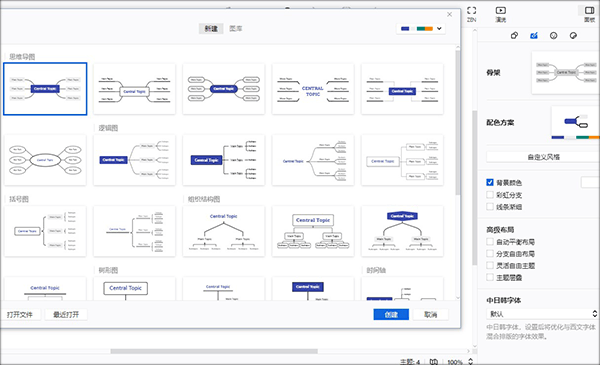Screen dimensions: 600x365
Task: Select the underlined-branch mind map template with outlined center
Action: 134,89
